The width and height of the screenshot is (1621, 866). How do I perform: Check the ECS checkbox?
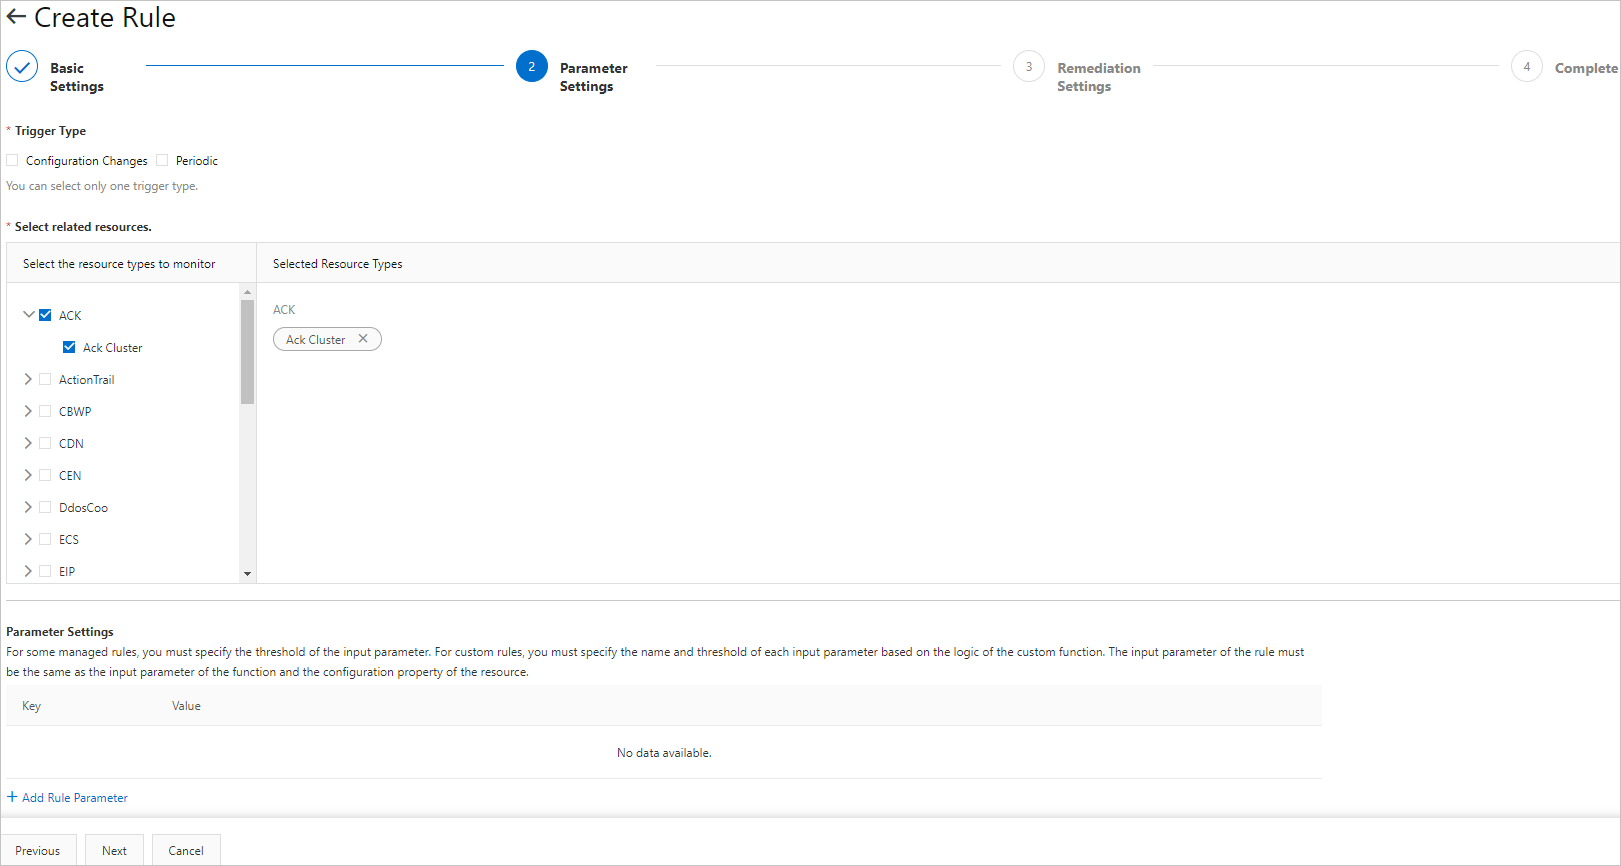click(45, 539)
